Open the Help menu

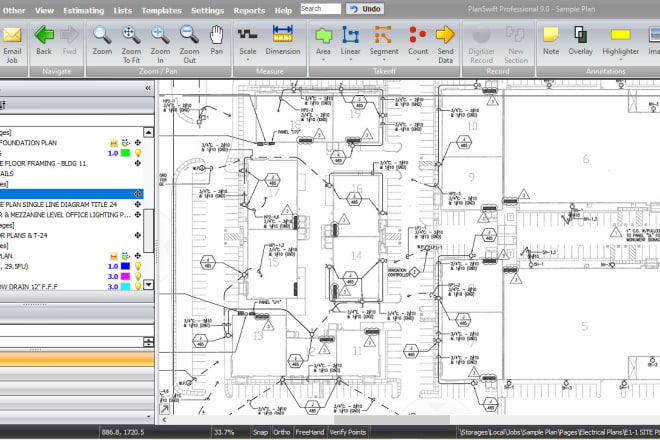pyautogui.click(x=283, y=11)
